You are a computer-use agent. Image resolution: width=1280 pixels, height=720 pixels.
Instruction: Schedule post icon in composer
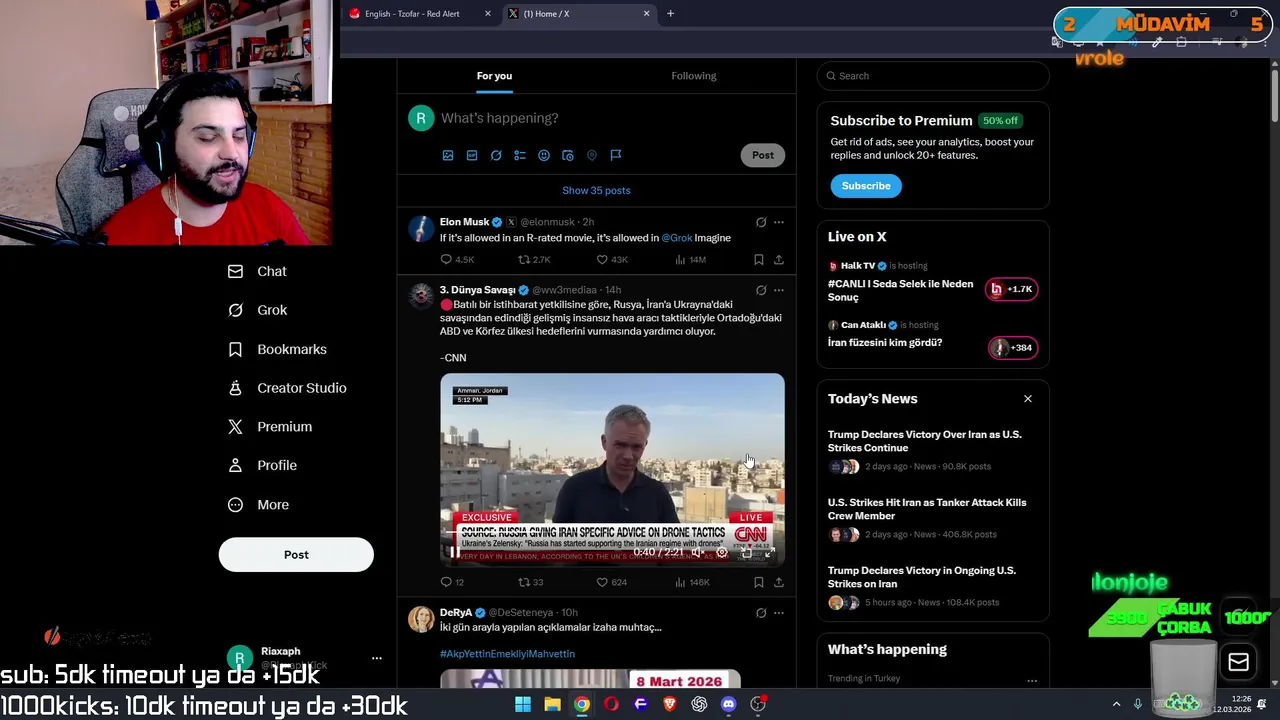pos(568,155)
